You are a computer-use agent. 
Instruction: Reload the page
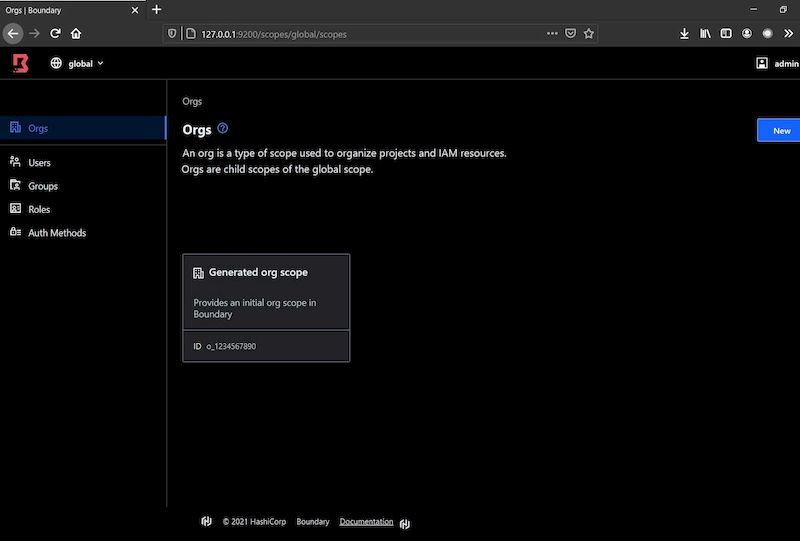[x=55, y=34]
